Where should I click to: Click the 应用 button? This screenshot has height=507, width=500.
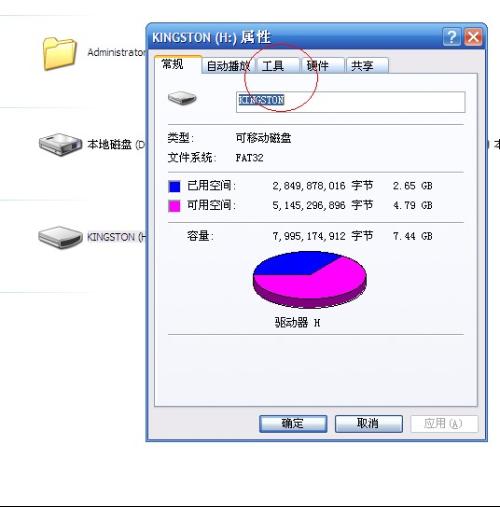444,424
